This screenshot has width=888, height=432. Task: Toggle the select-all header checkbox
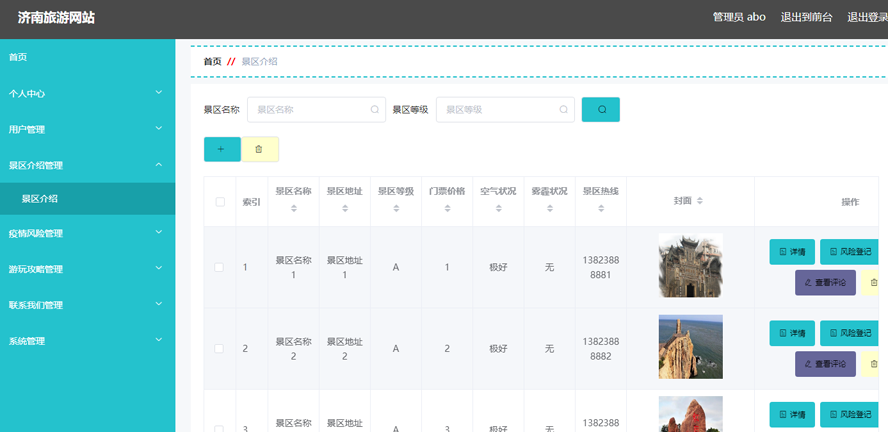click(220, 202)
